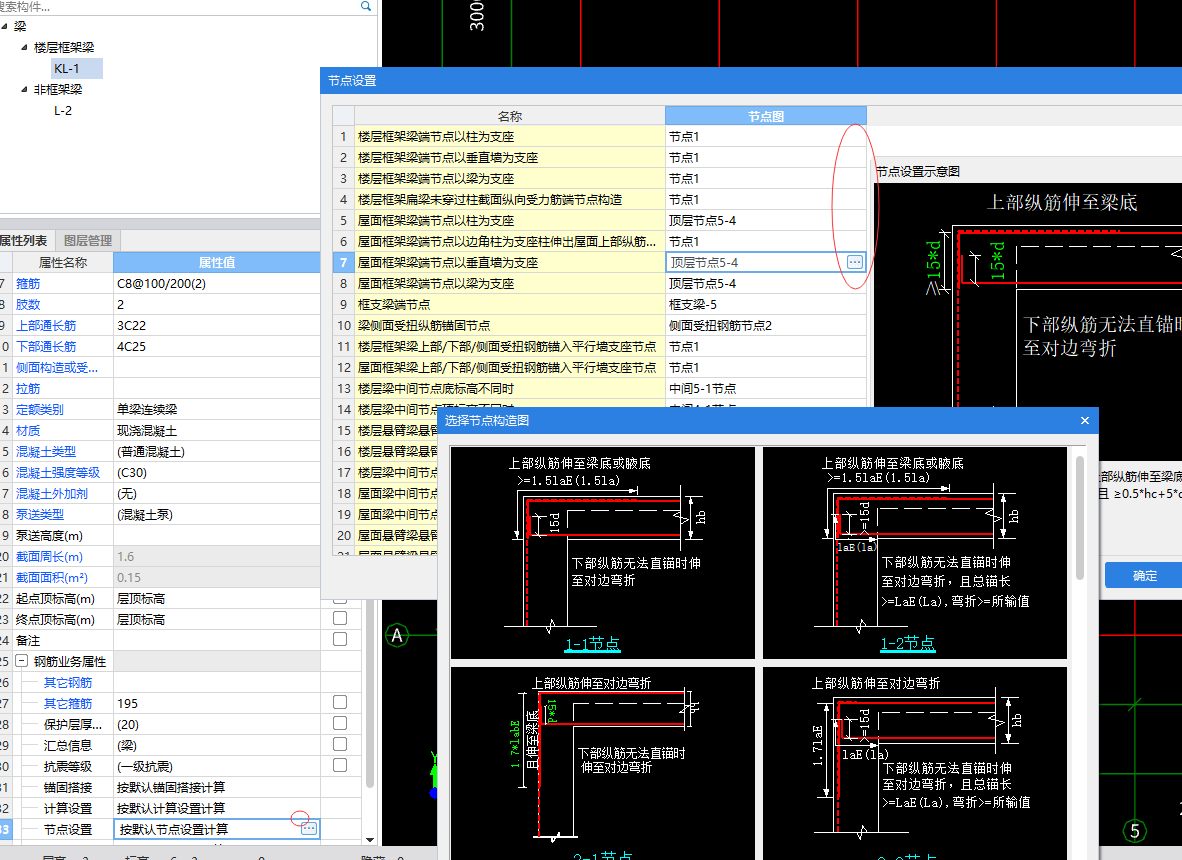The image size is (1182, 860).
Task: Collapse the 楼层框架梁 tree node
Action: (x=22, y=47)
